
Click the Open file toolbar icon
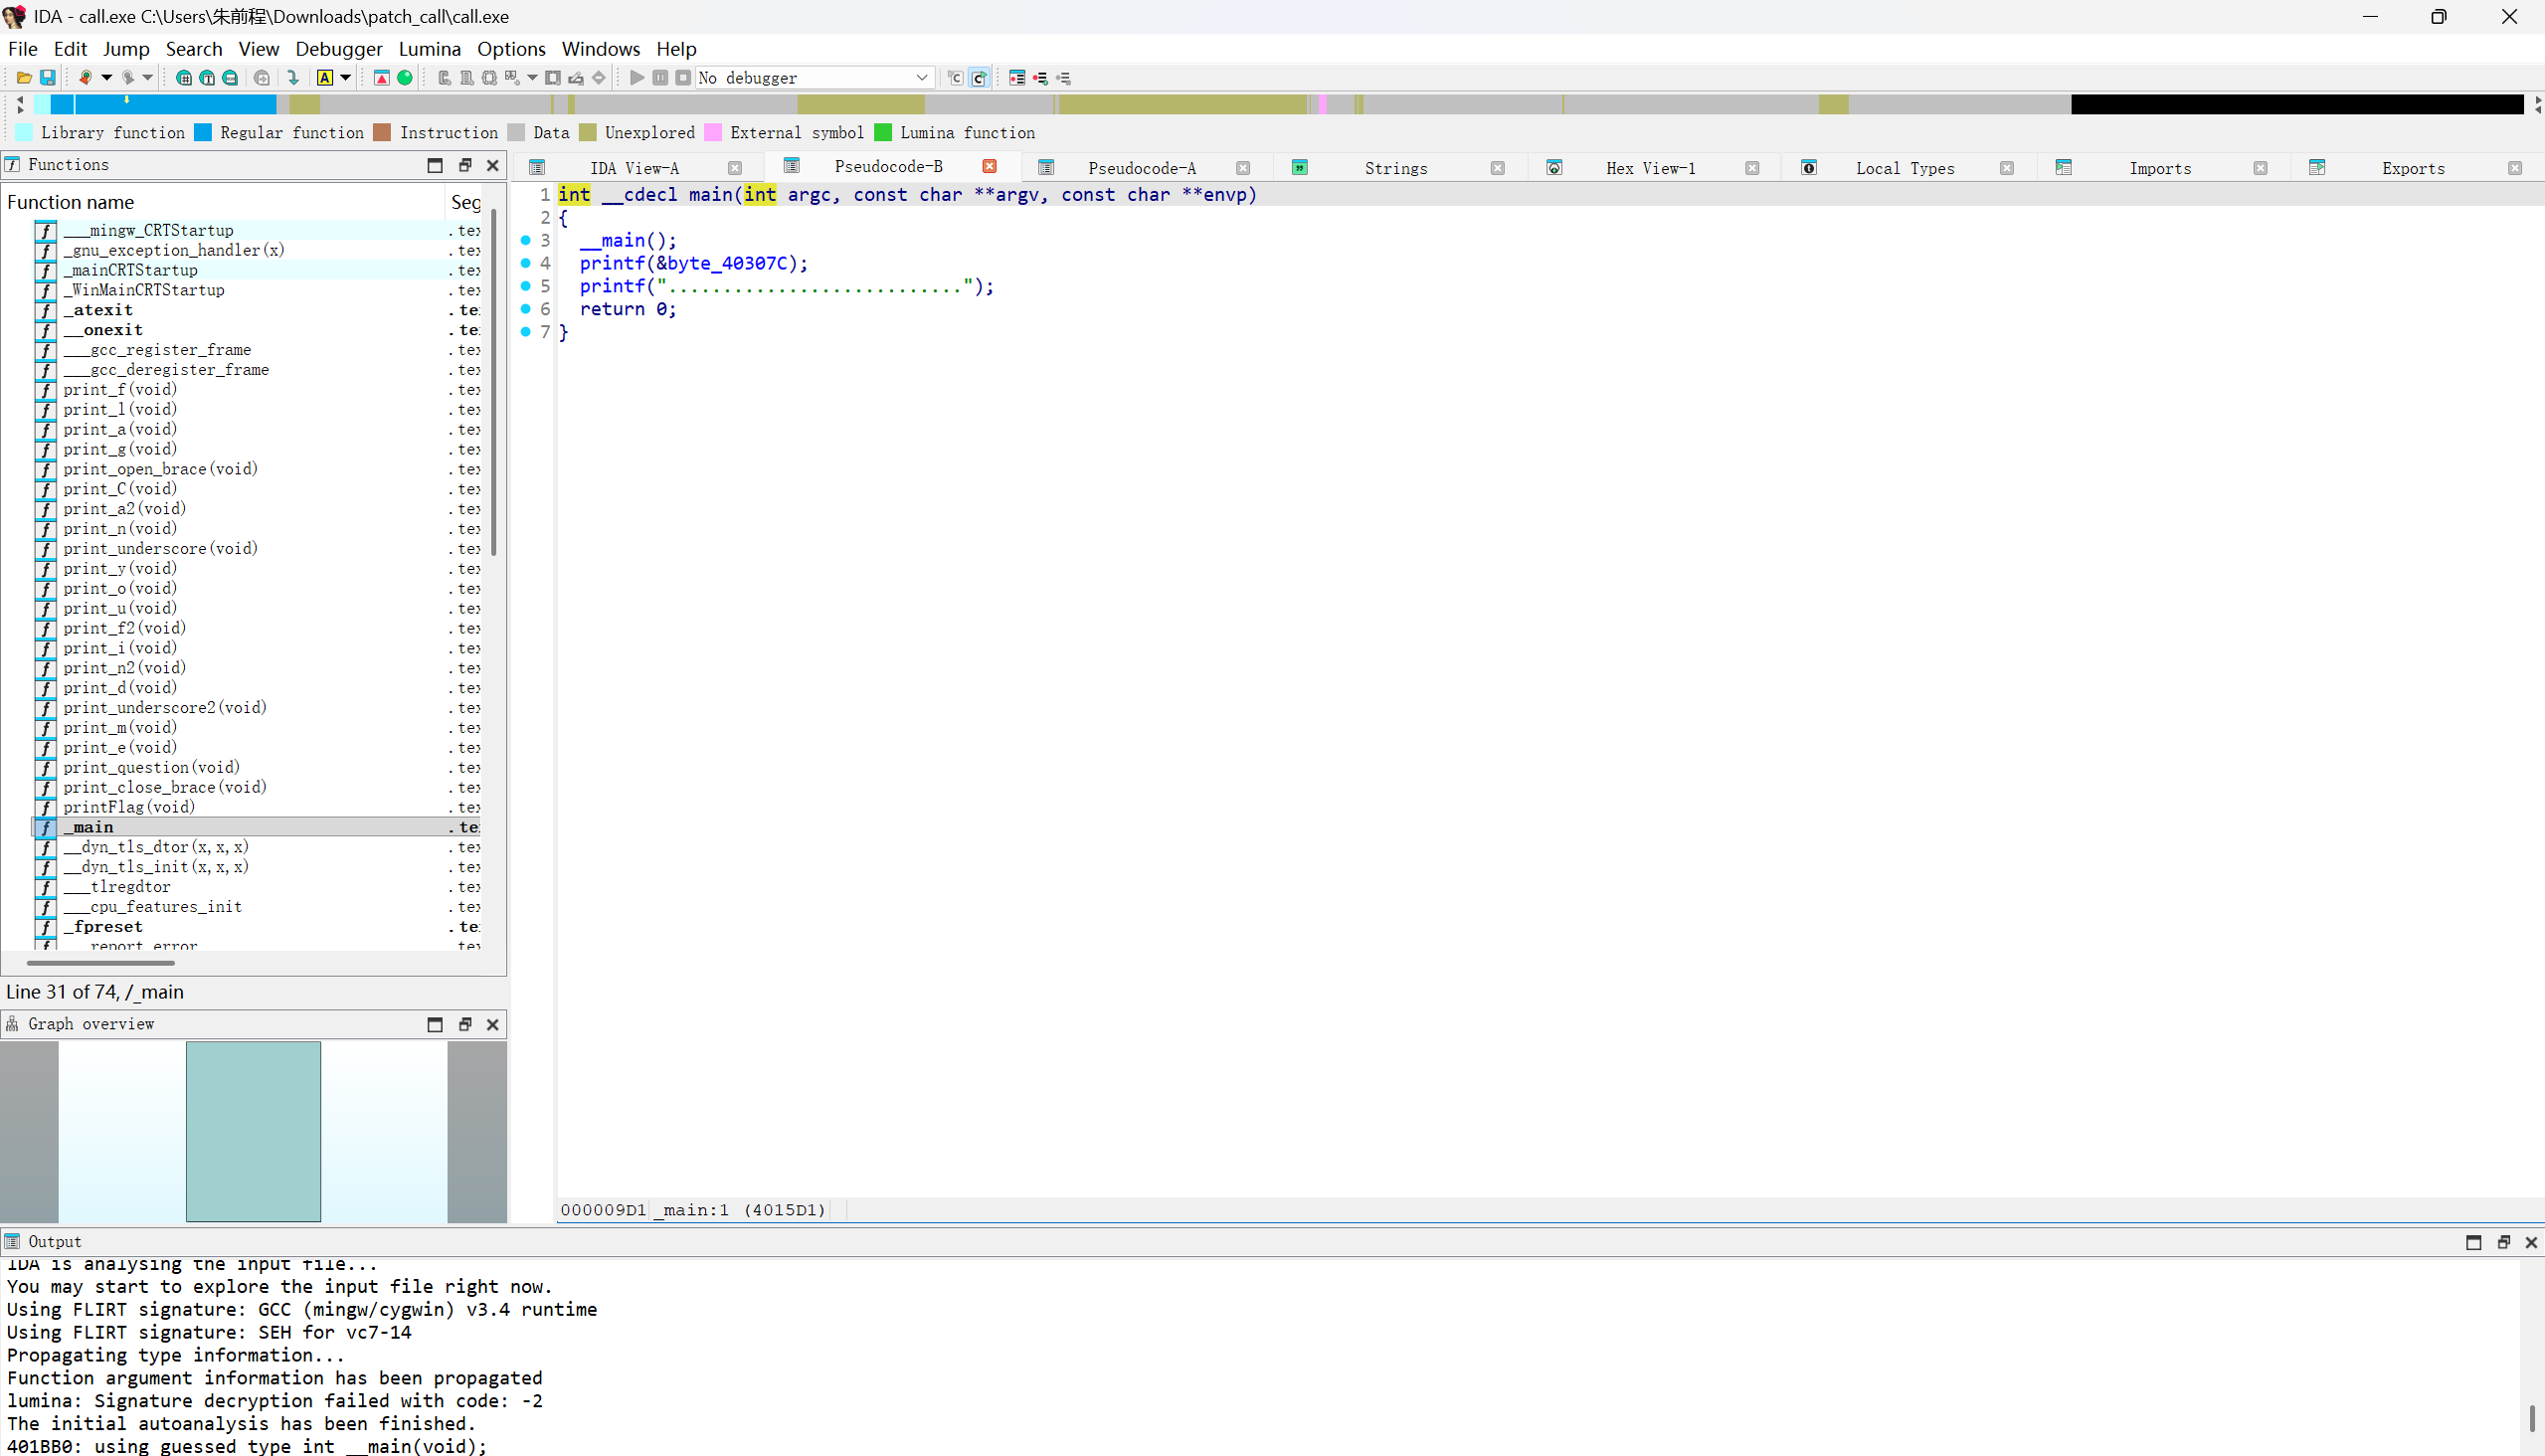click(x=23, y=78)
